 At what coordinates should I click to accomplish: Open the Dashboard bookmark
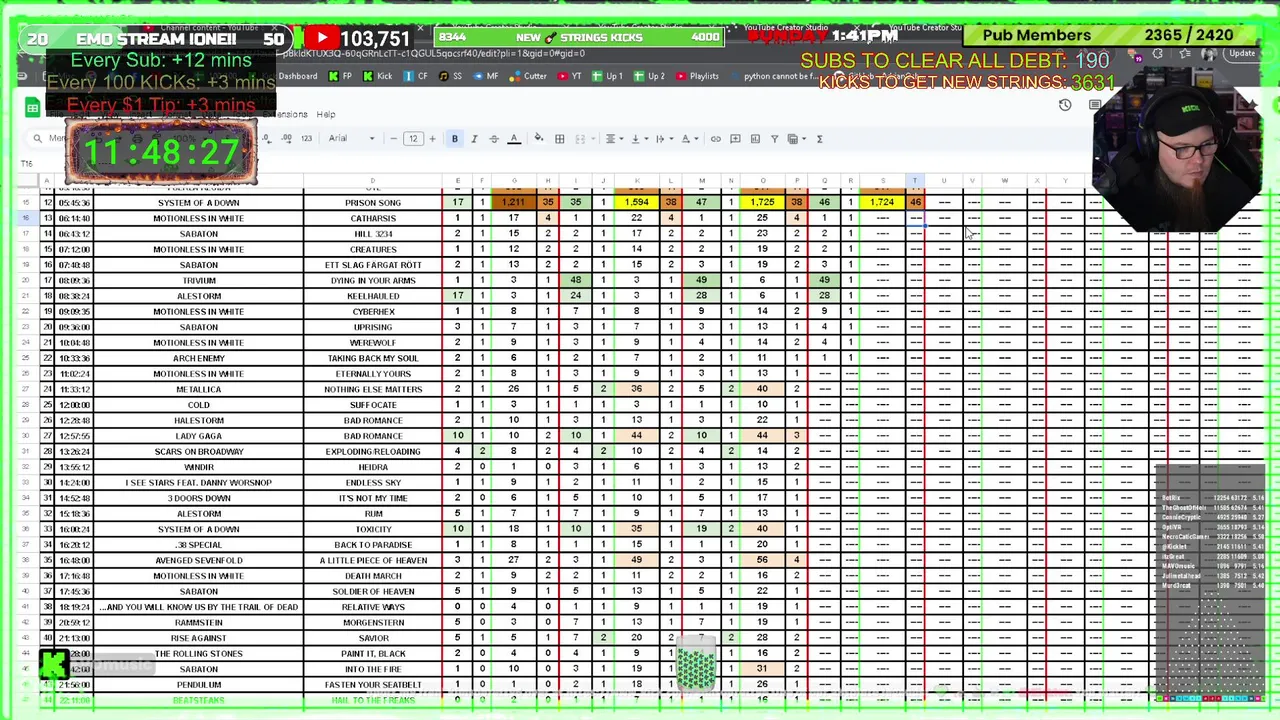297,76
